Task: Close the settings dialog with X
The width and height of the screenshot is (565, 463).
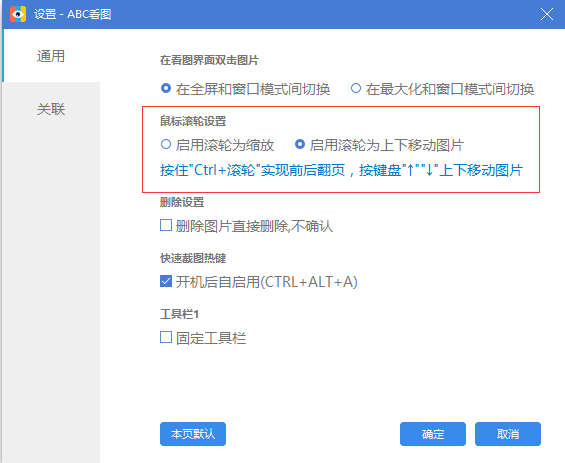Action: coord(547,14)
